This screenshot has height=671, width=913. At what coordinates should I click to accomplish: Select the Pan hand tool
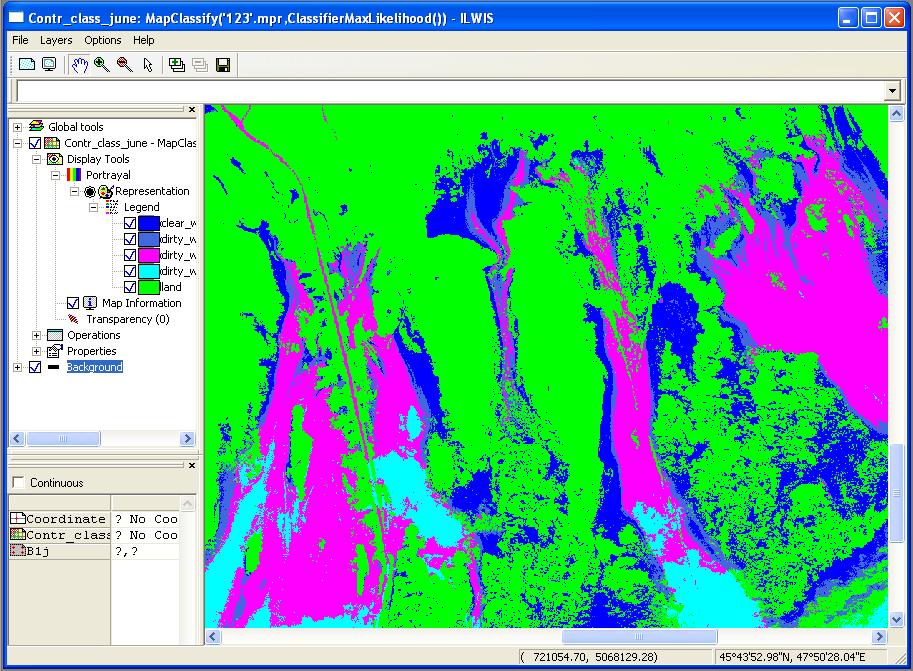click(81, 65)
